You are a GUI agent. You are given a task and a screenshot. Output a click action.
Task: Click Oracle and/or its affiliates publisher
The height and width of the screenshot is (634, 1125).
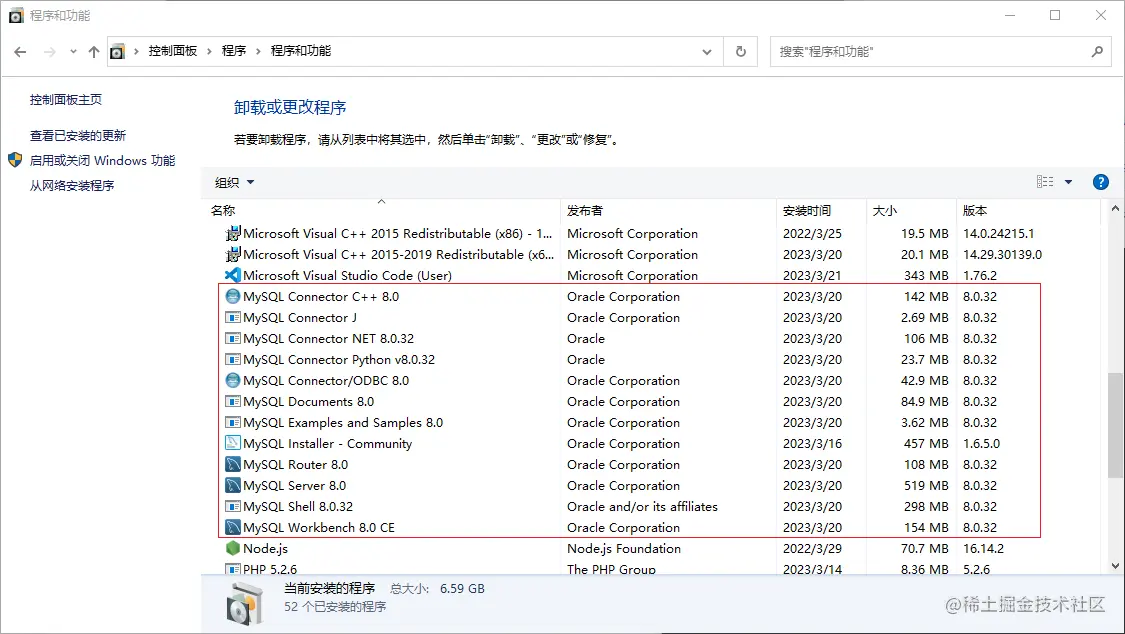coord(642,506)
